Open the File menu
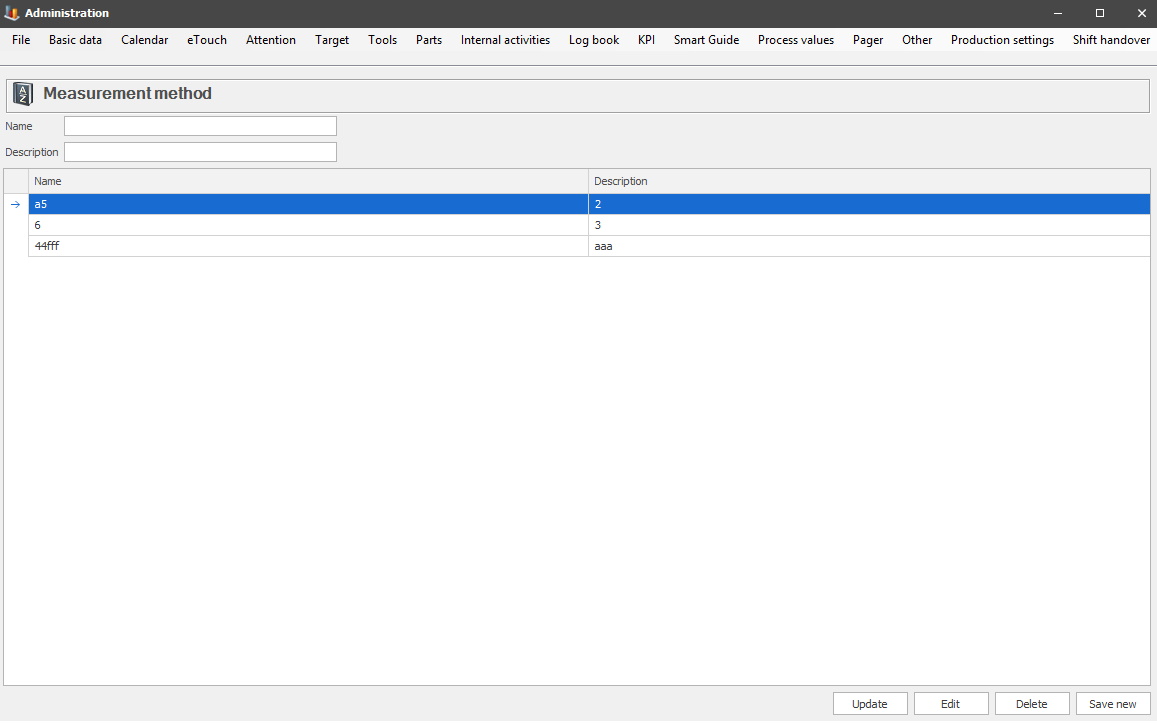Screen dimensions: 1157x723 21,40
